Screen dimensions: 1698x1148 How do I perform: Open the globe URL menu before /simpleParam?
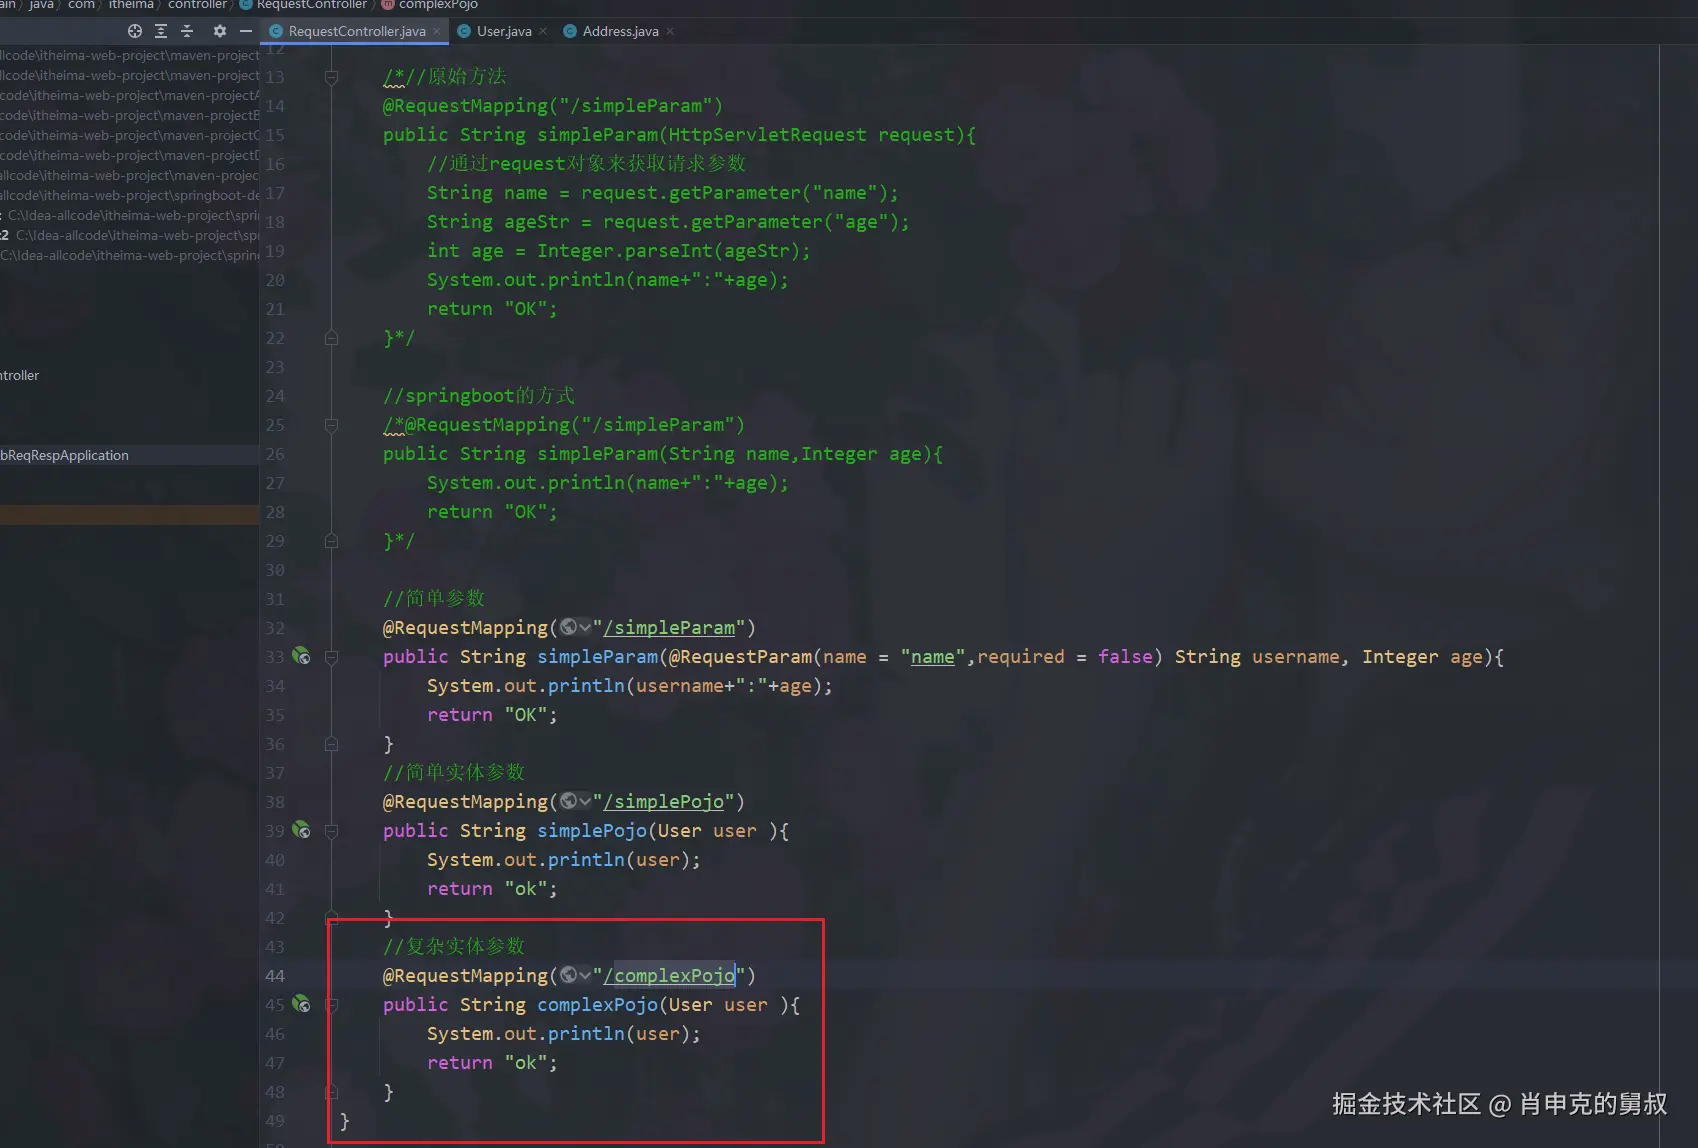click(x=575, y=628)
